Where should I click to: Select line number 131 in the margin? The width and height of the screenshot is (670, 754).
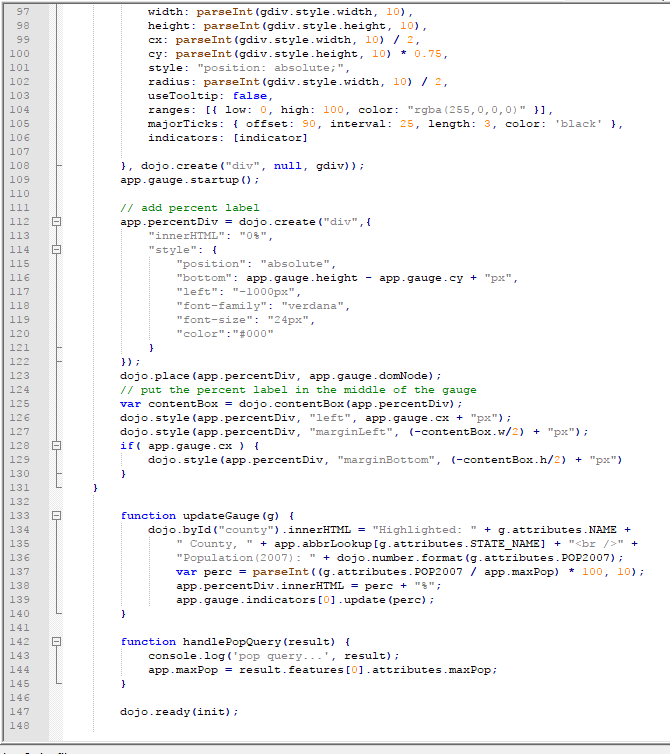click(19, 488)
